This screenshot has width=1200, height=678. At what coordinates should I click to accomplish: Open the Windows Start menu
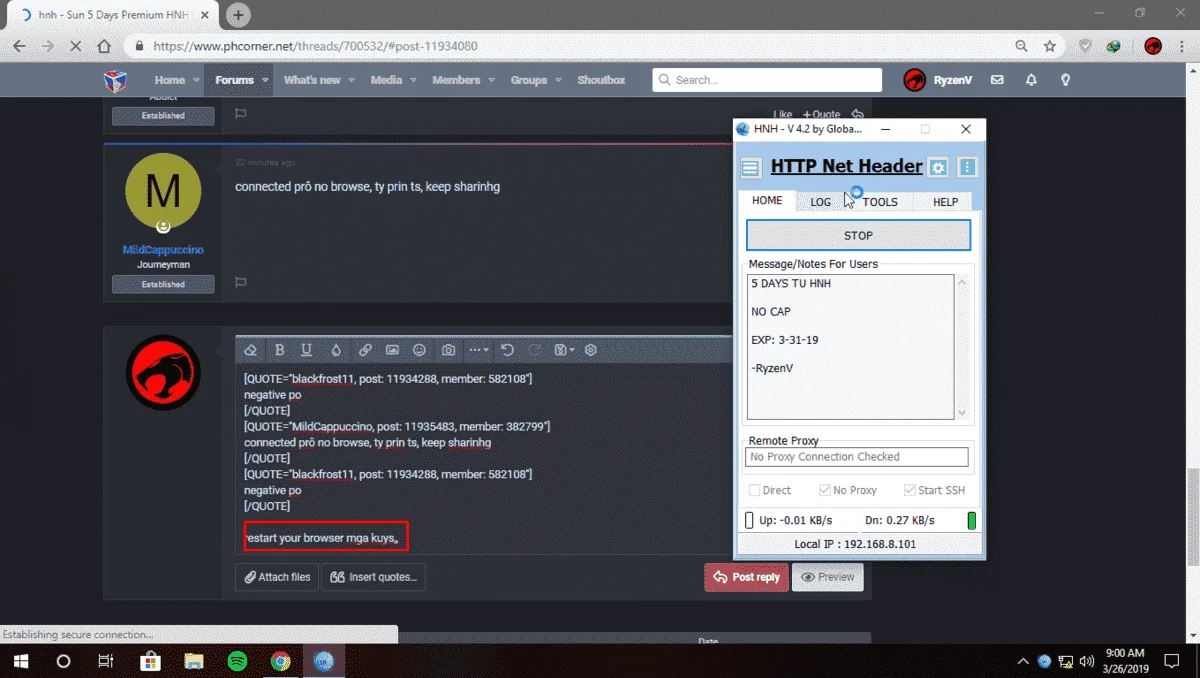(x=21, y=661)
